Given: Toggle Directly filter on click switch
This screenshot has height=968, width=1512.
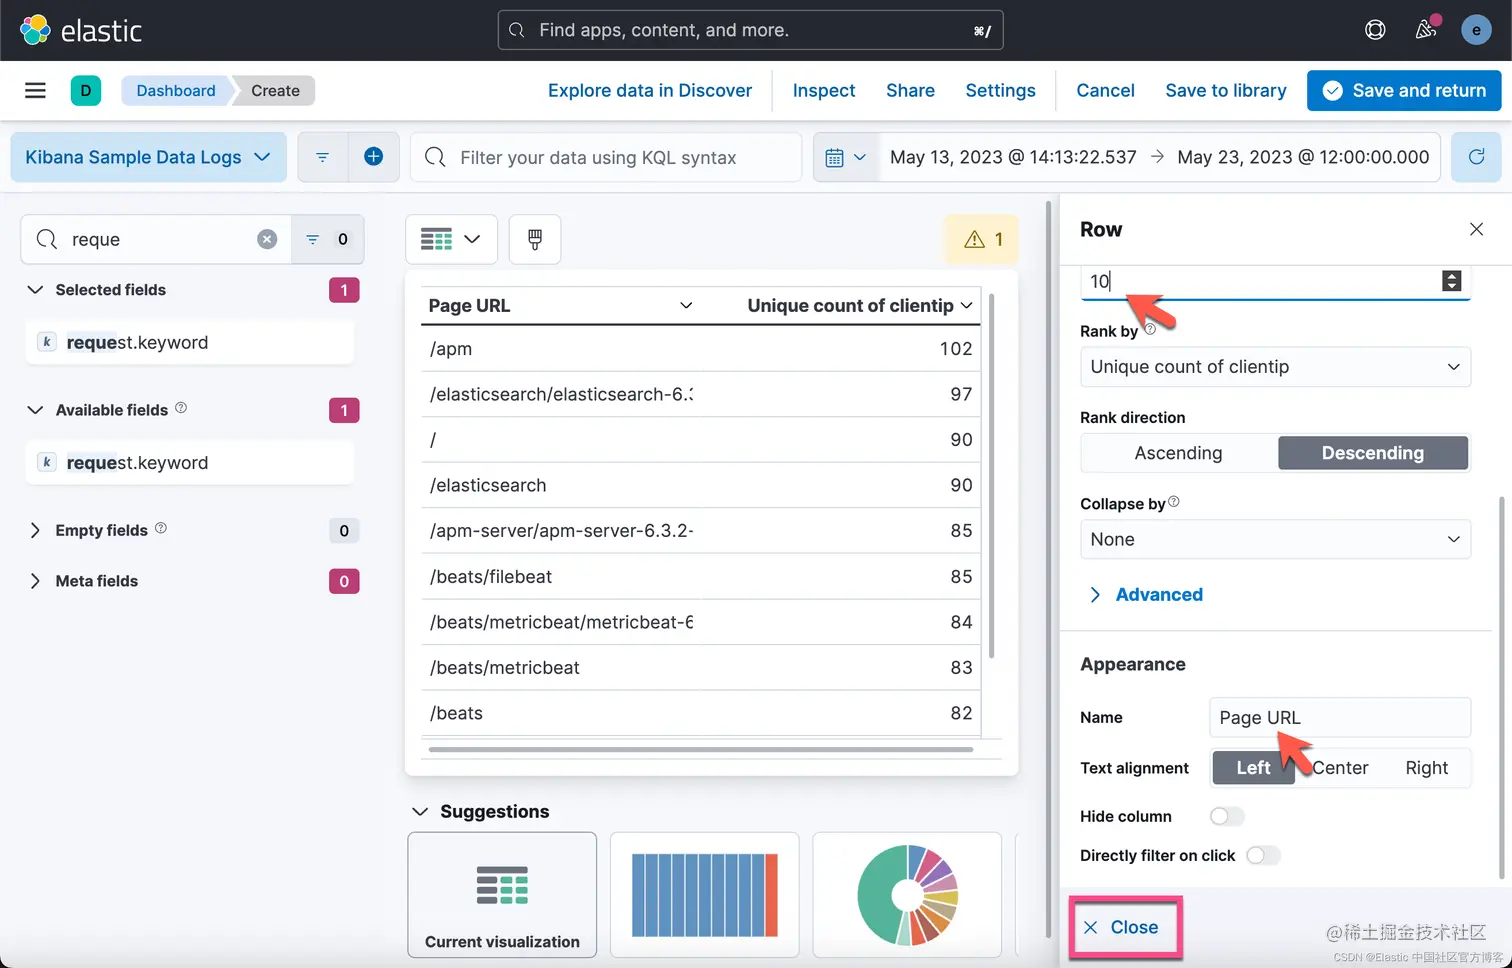Looking at the screenshot, I should tap(1263, 855).
